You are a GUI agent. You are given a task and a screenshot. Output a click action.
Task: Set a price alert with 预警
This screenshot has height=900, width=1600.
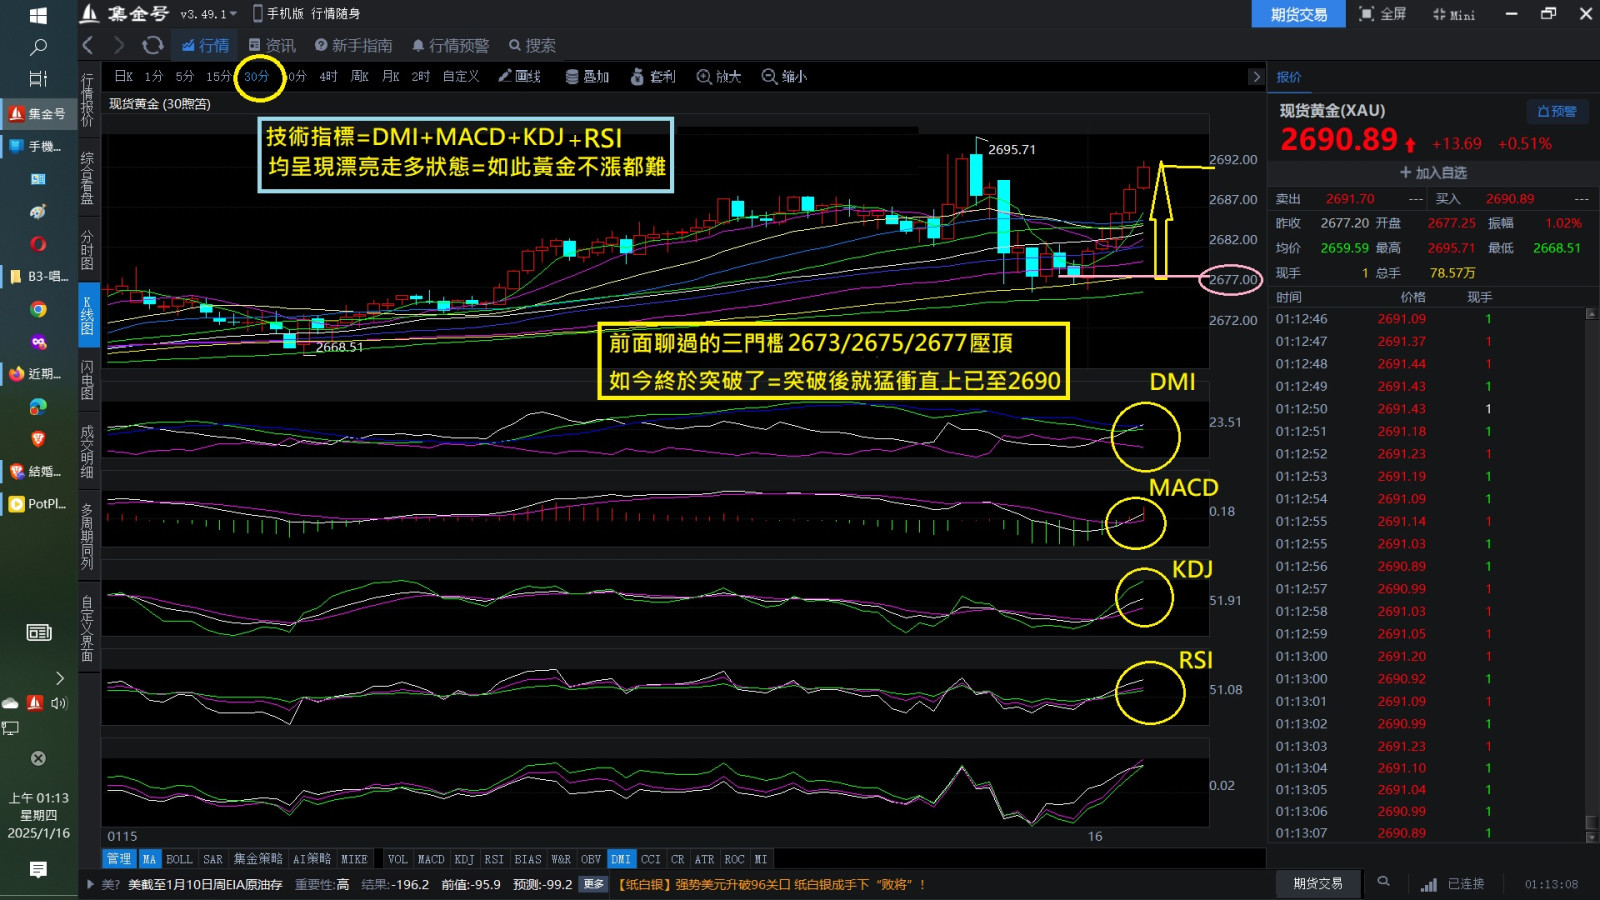tap(1556, 111)
